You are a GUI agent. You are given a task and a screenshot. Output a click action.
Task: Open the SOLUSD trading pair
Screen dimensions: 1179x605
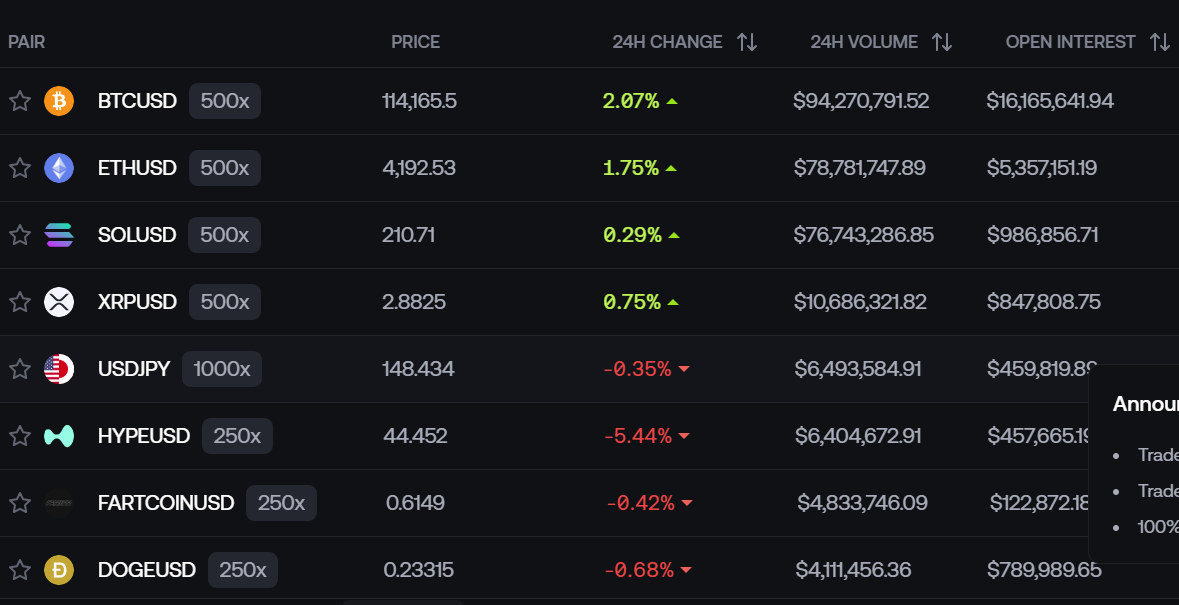(137, 235)
